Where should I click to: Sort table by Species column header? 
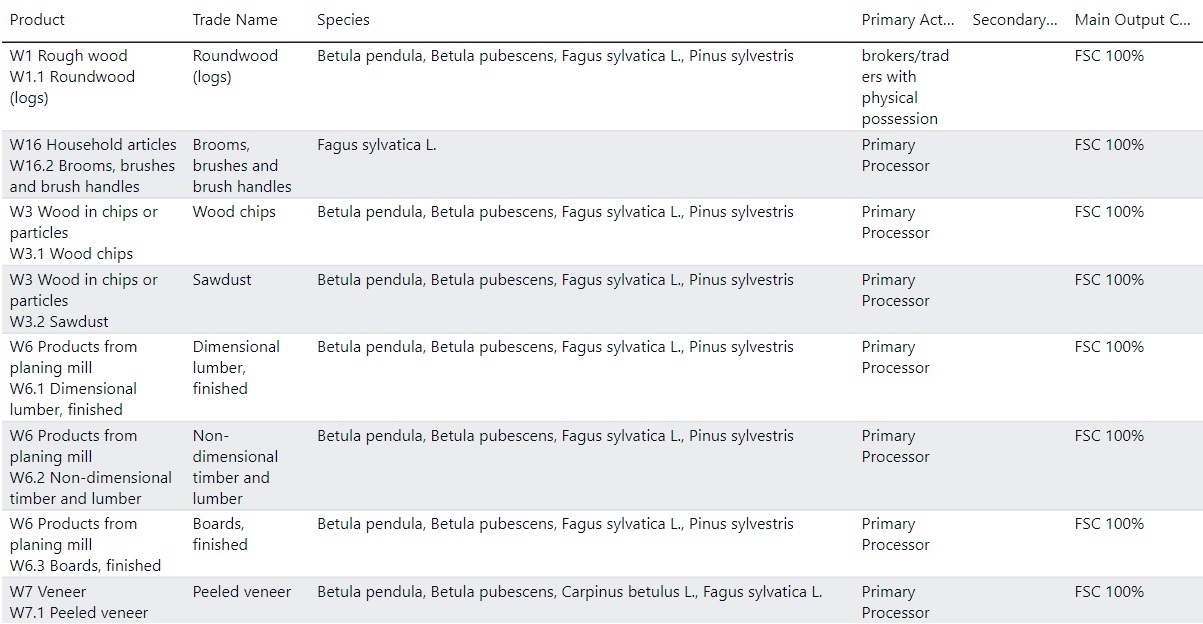pos(343,20)
